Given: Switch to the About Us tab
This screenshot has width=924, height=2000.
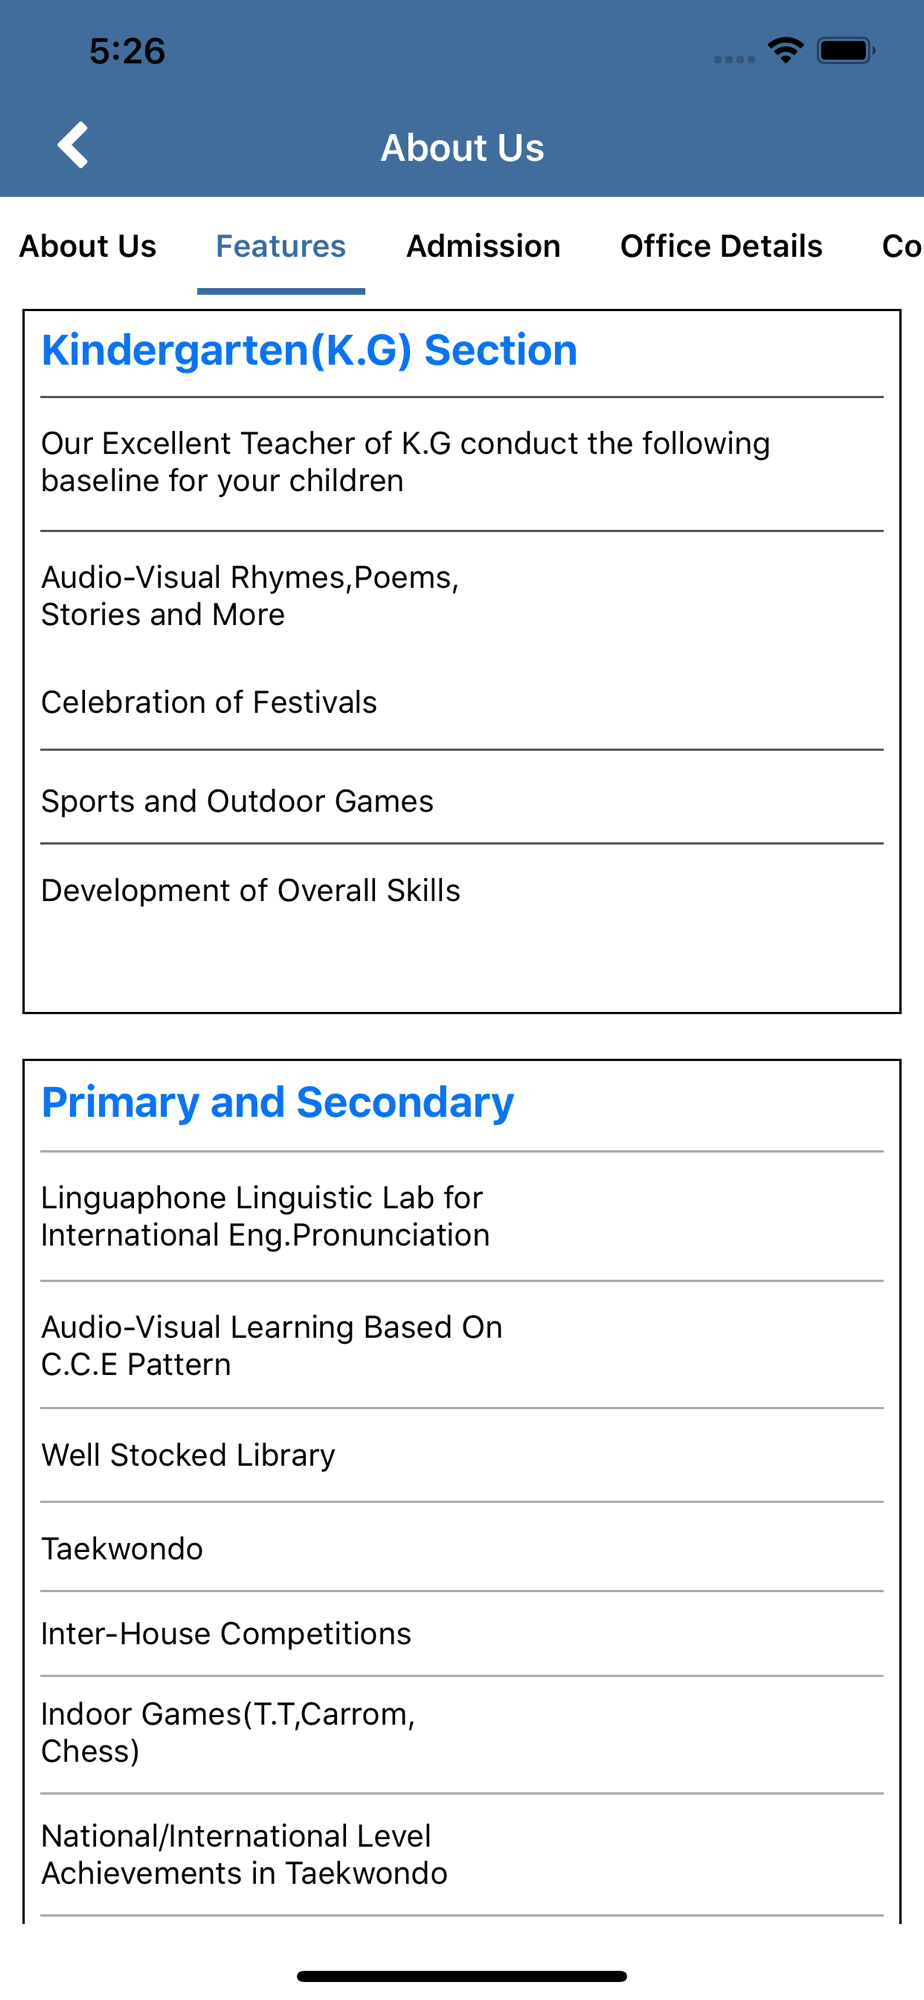Looking at the screenshot, I should click(x=88, y=246).
